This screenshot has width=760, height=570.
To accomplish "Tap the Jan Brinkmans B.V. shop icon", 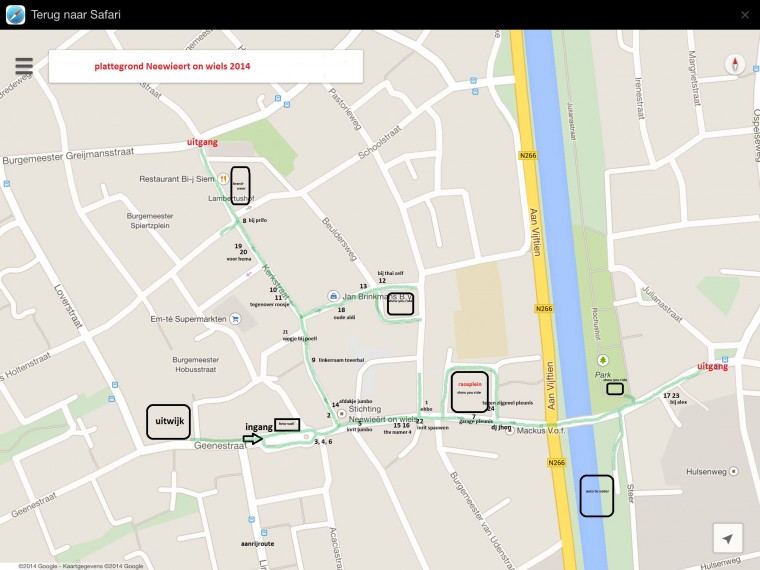I will (333, 296).
